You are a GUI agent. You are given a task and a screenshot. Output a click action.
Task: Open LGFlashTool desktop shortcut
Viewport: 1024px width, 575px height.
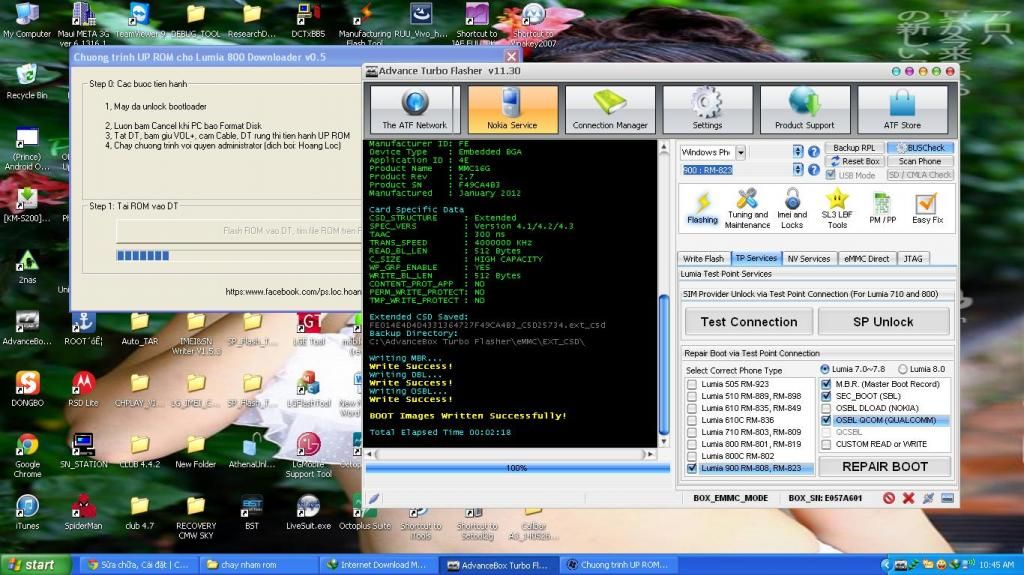(x=308, y=389)
